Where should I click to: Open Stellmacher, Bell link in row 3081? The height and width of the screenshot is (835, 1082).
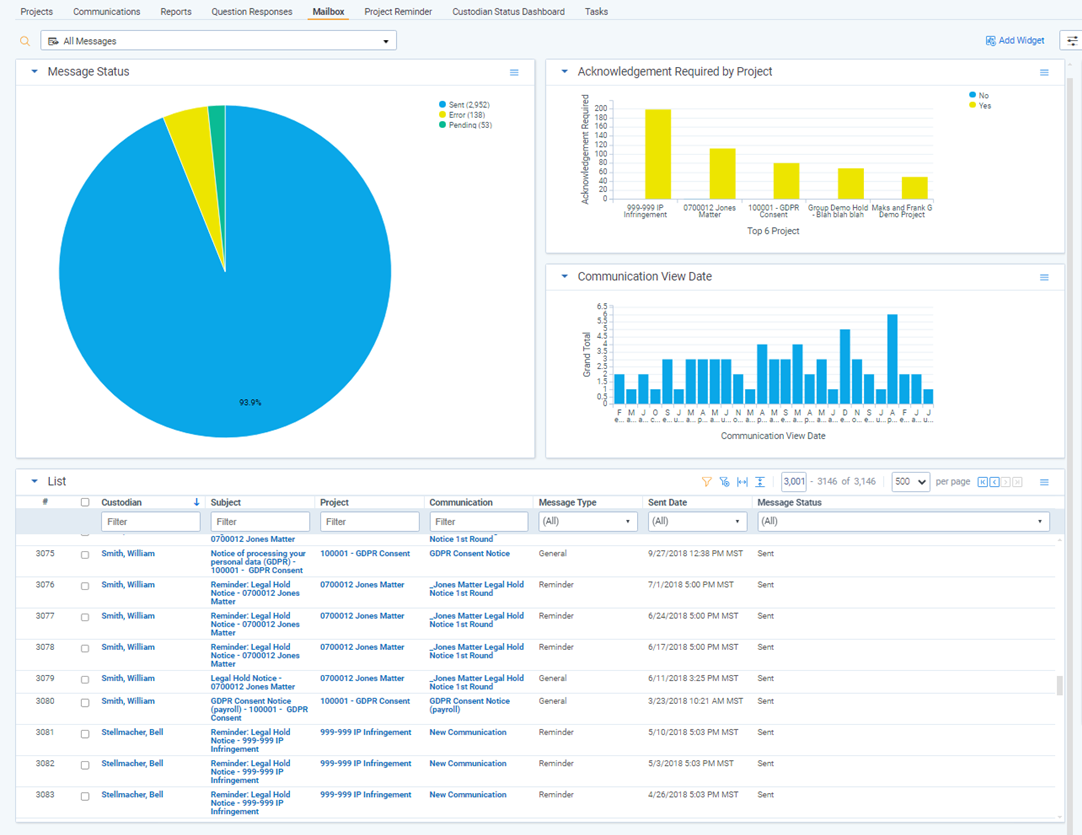tap(132, 732)
